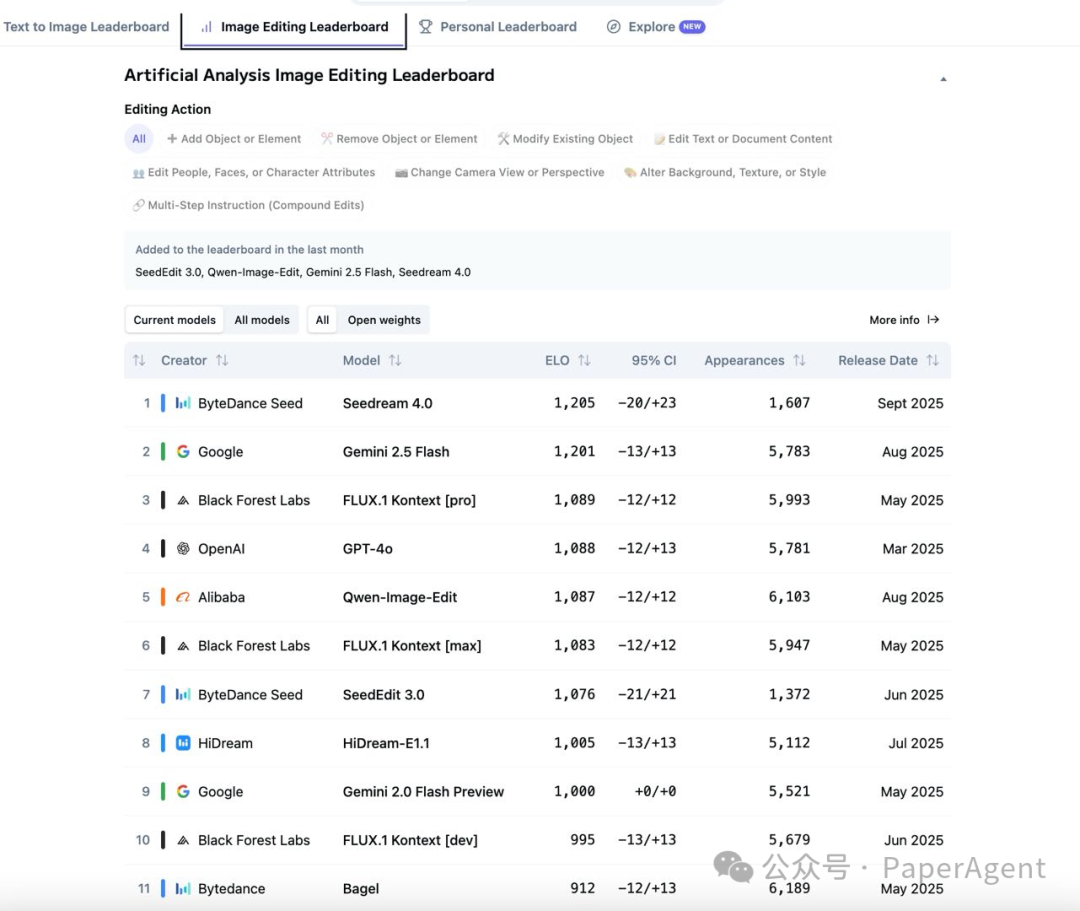Open the Bagel model entry
1080x911 pixels.
pos(361,889)
